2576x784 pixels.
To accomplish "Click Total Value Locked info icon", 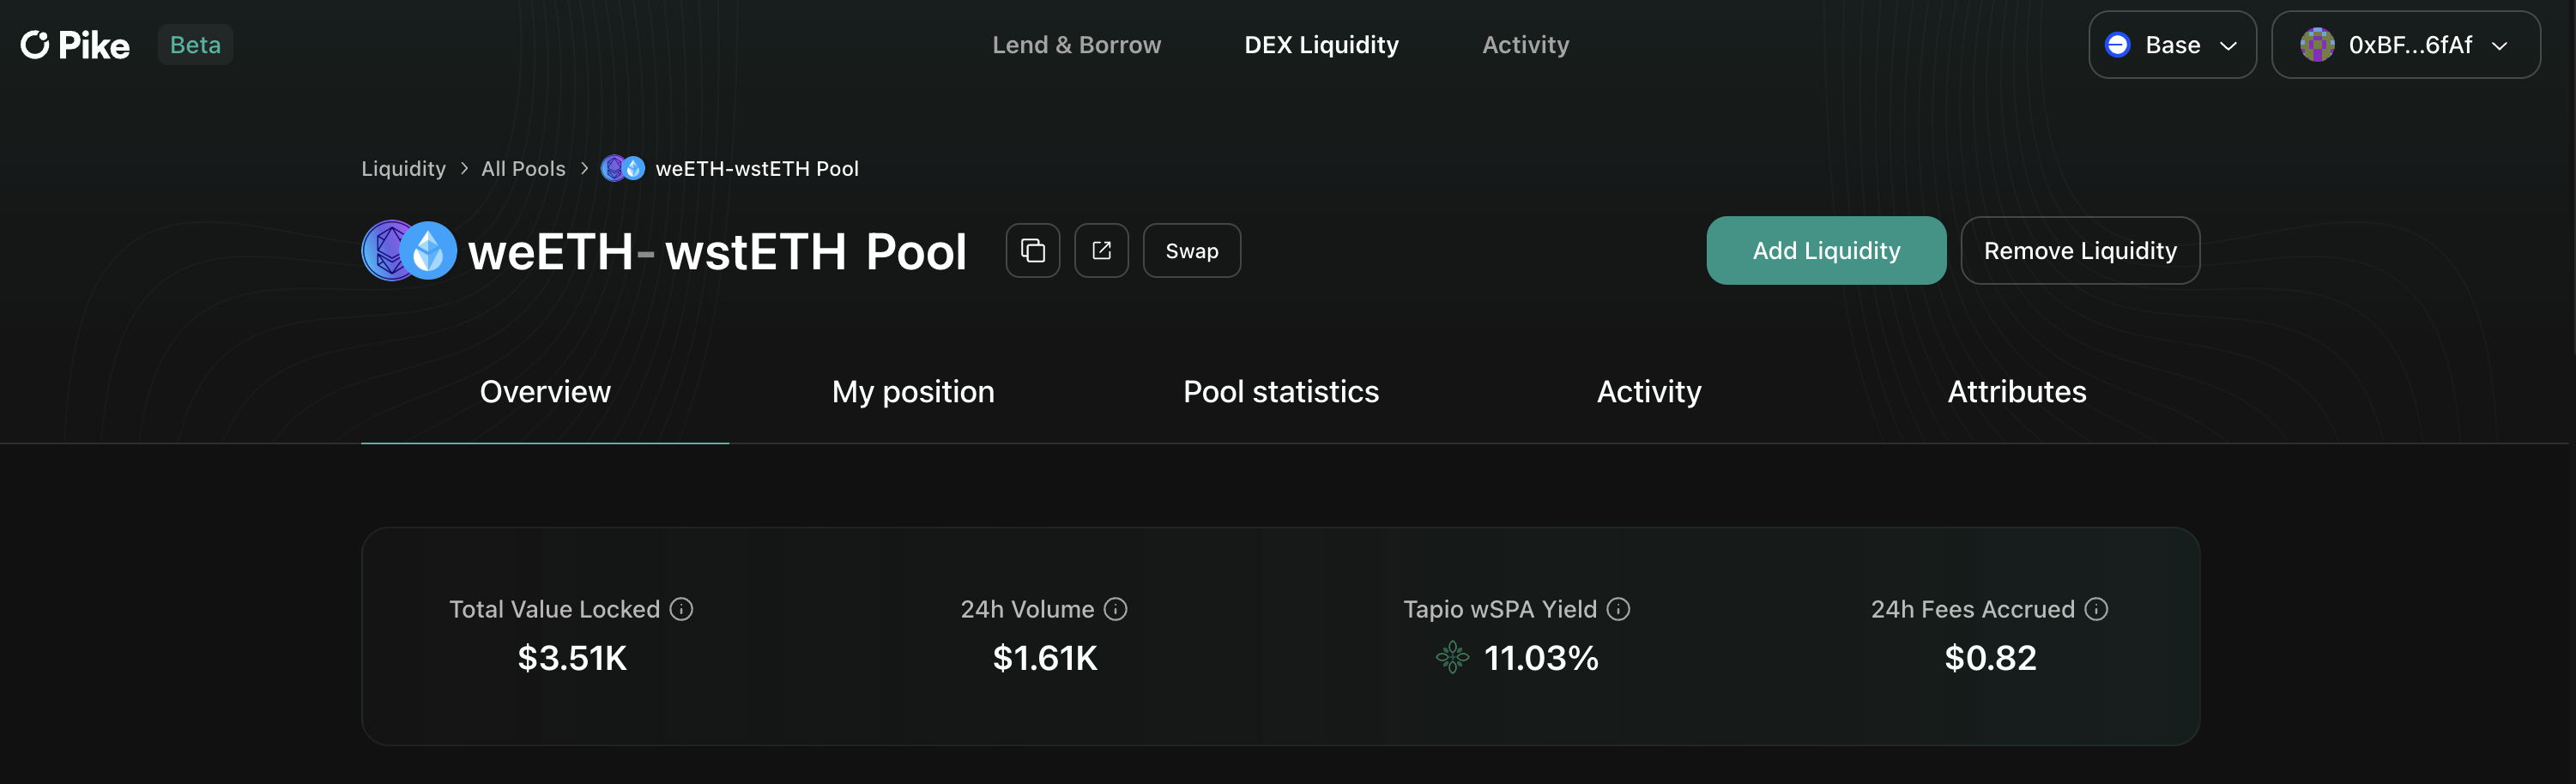I will (x=681, y=609).
